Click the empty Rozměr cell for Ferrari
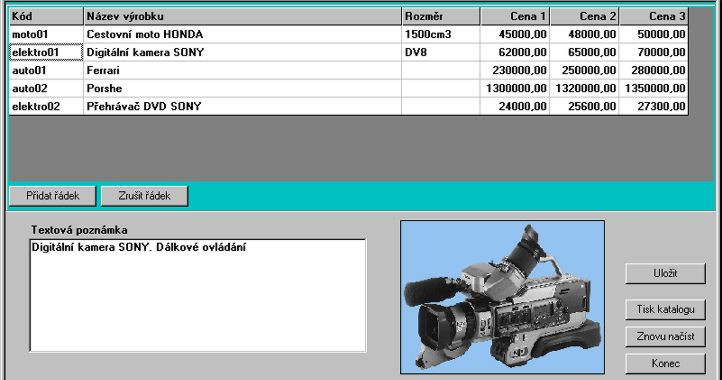The height and width of the screenshot is (380, 722). pos(441,70)
